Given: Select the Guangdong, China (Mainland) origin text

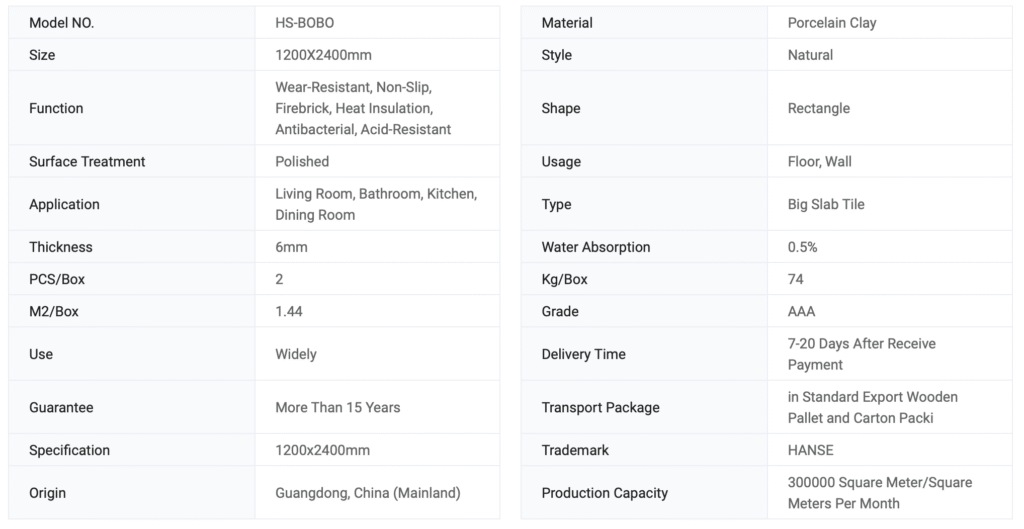Looking at the screenshot, I should click(368, 493).
